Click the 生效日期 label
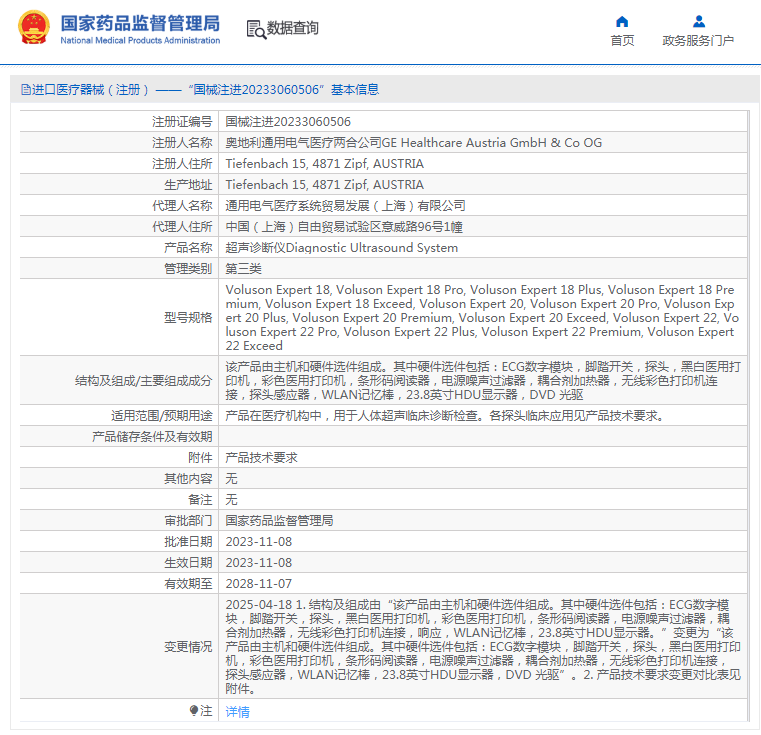The width and height of the screenshot is (761, 735). (x=188, y=563)
